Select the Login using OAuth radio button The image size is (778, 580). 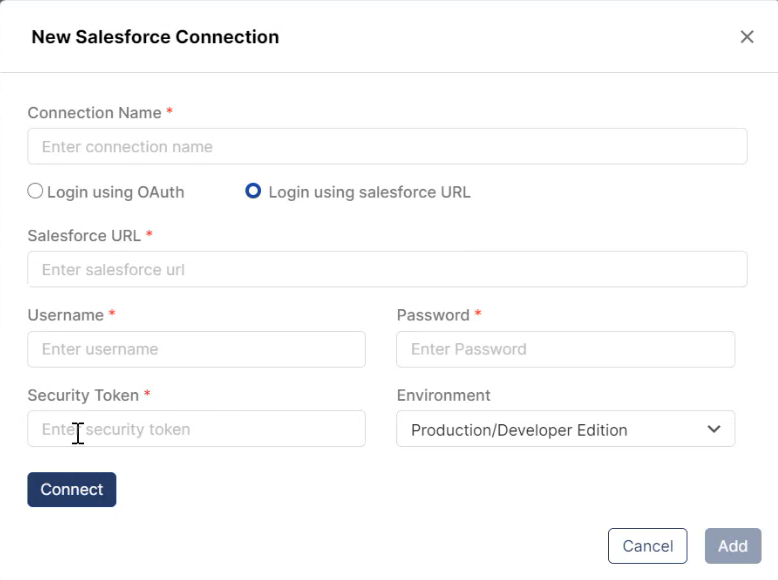(36, 191)
